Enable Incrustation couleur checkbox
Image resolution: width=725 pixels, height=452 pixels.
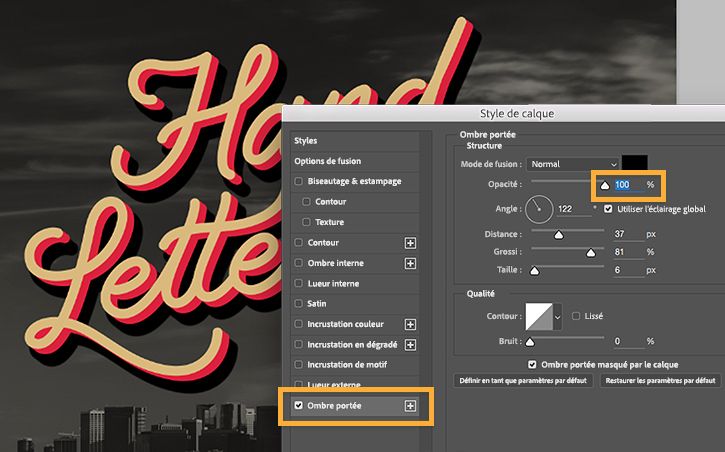pyautogui.click(x=299, y=324)
